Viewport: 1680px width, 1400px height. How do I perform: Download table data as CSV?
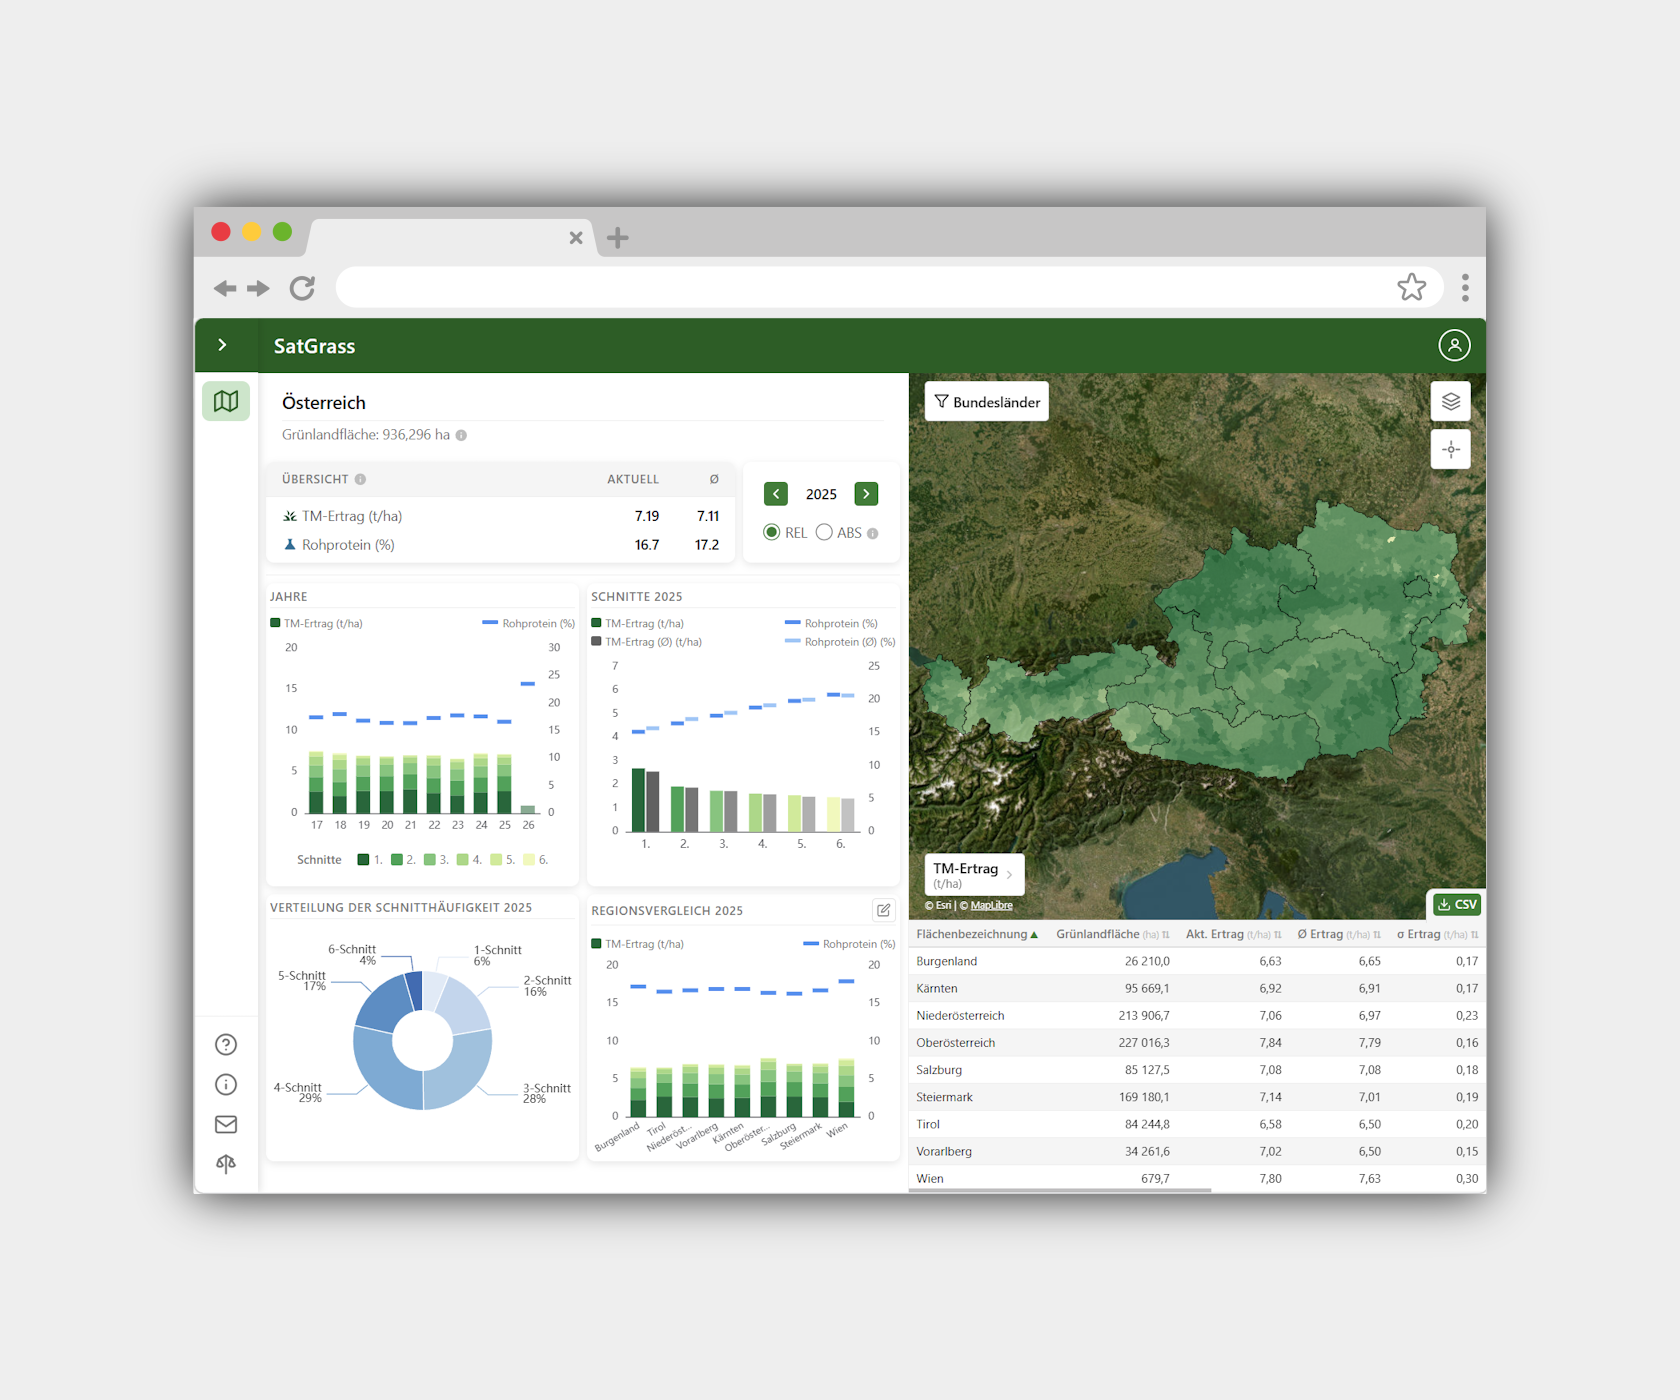pyautogui.click(x=1456, y=904)
